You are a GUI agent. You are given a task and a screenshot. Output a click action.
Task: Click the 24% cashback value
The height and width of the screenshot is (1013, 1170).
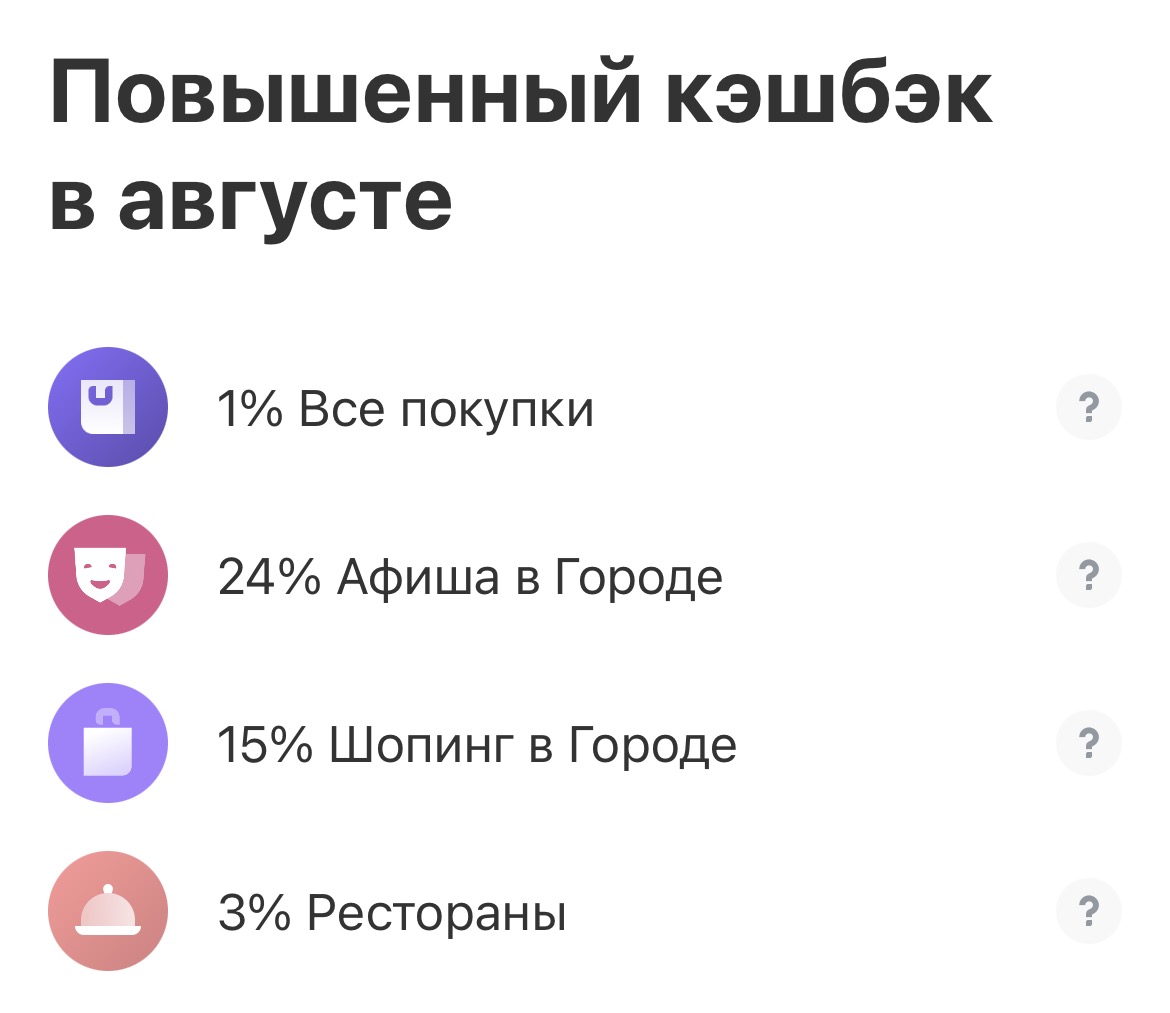(269, 577)
